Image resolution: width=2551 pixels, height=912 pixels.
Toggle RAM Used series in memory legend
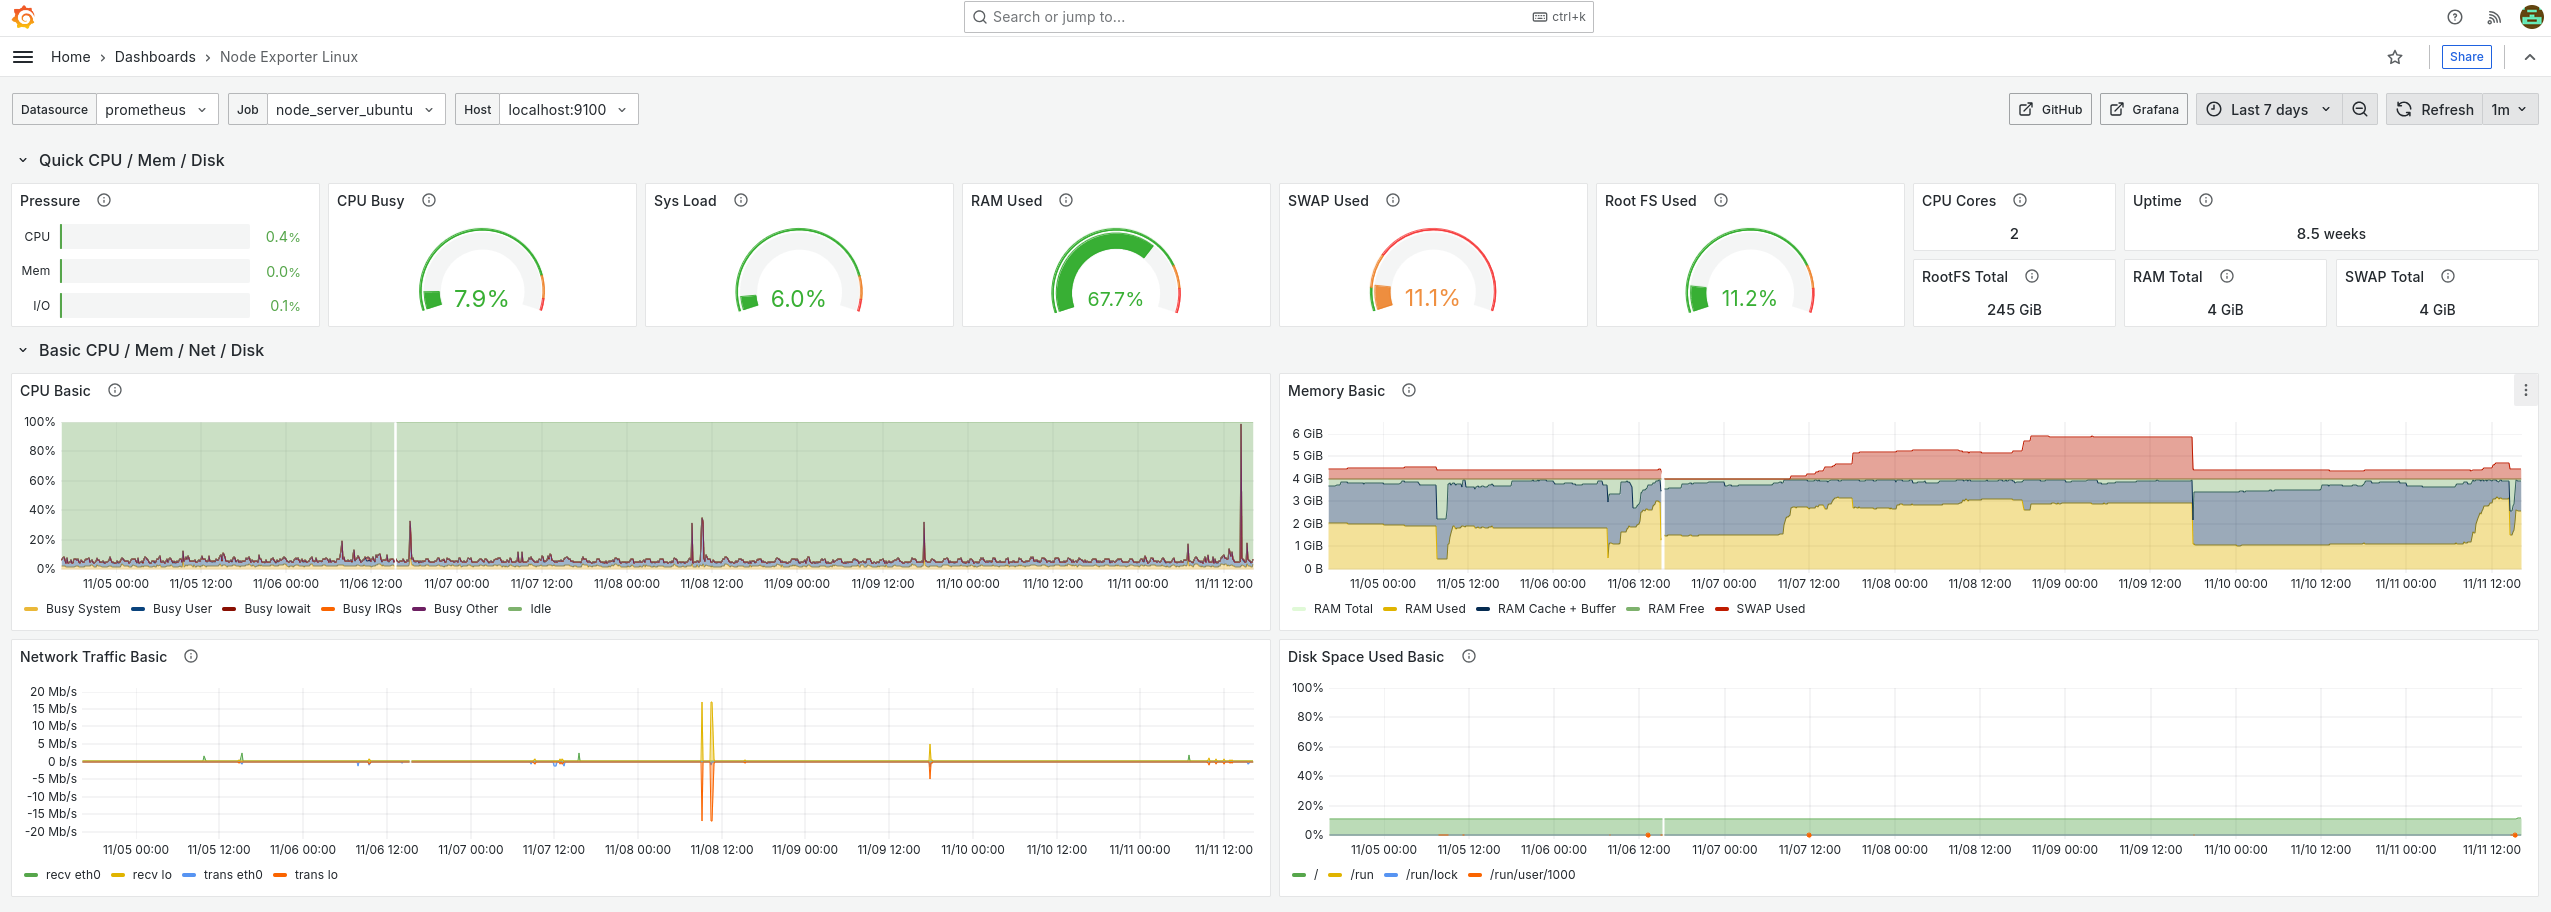[x=1435, y=608]
